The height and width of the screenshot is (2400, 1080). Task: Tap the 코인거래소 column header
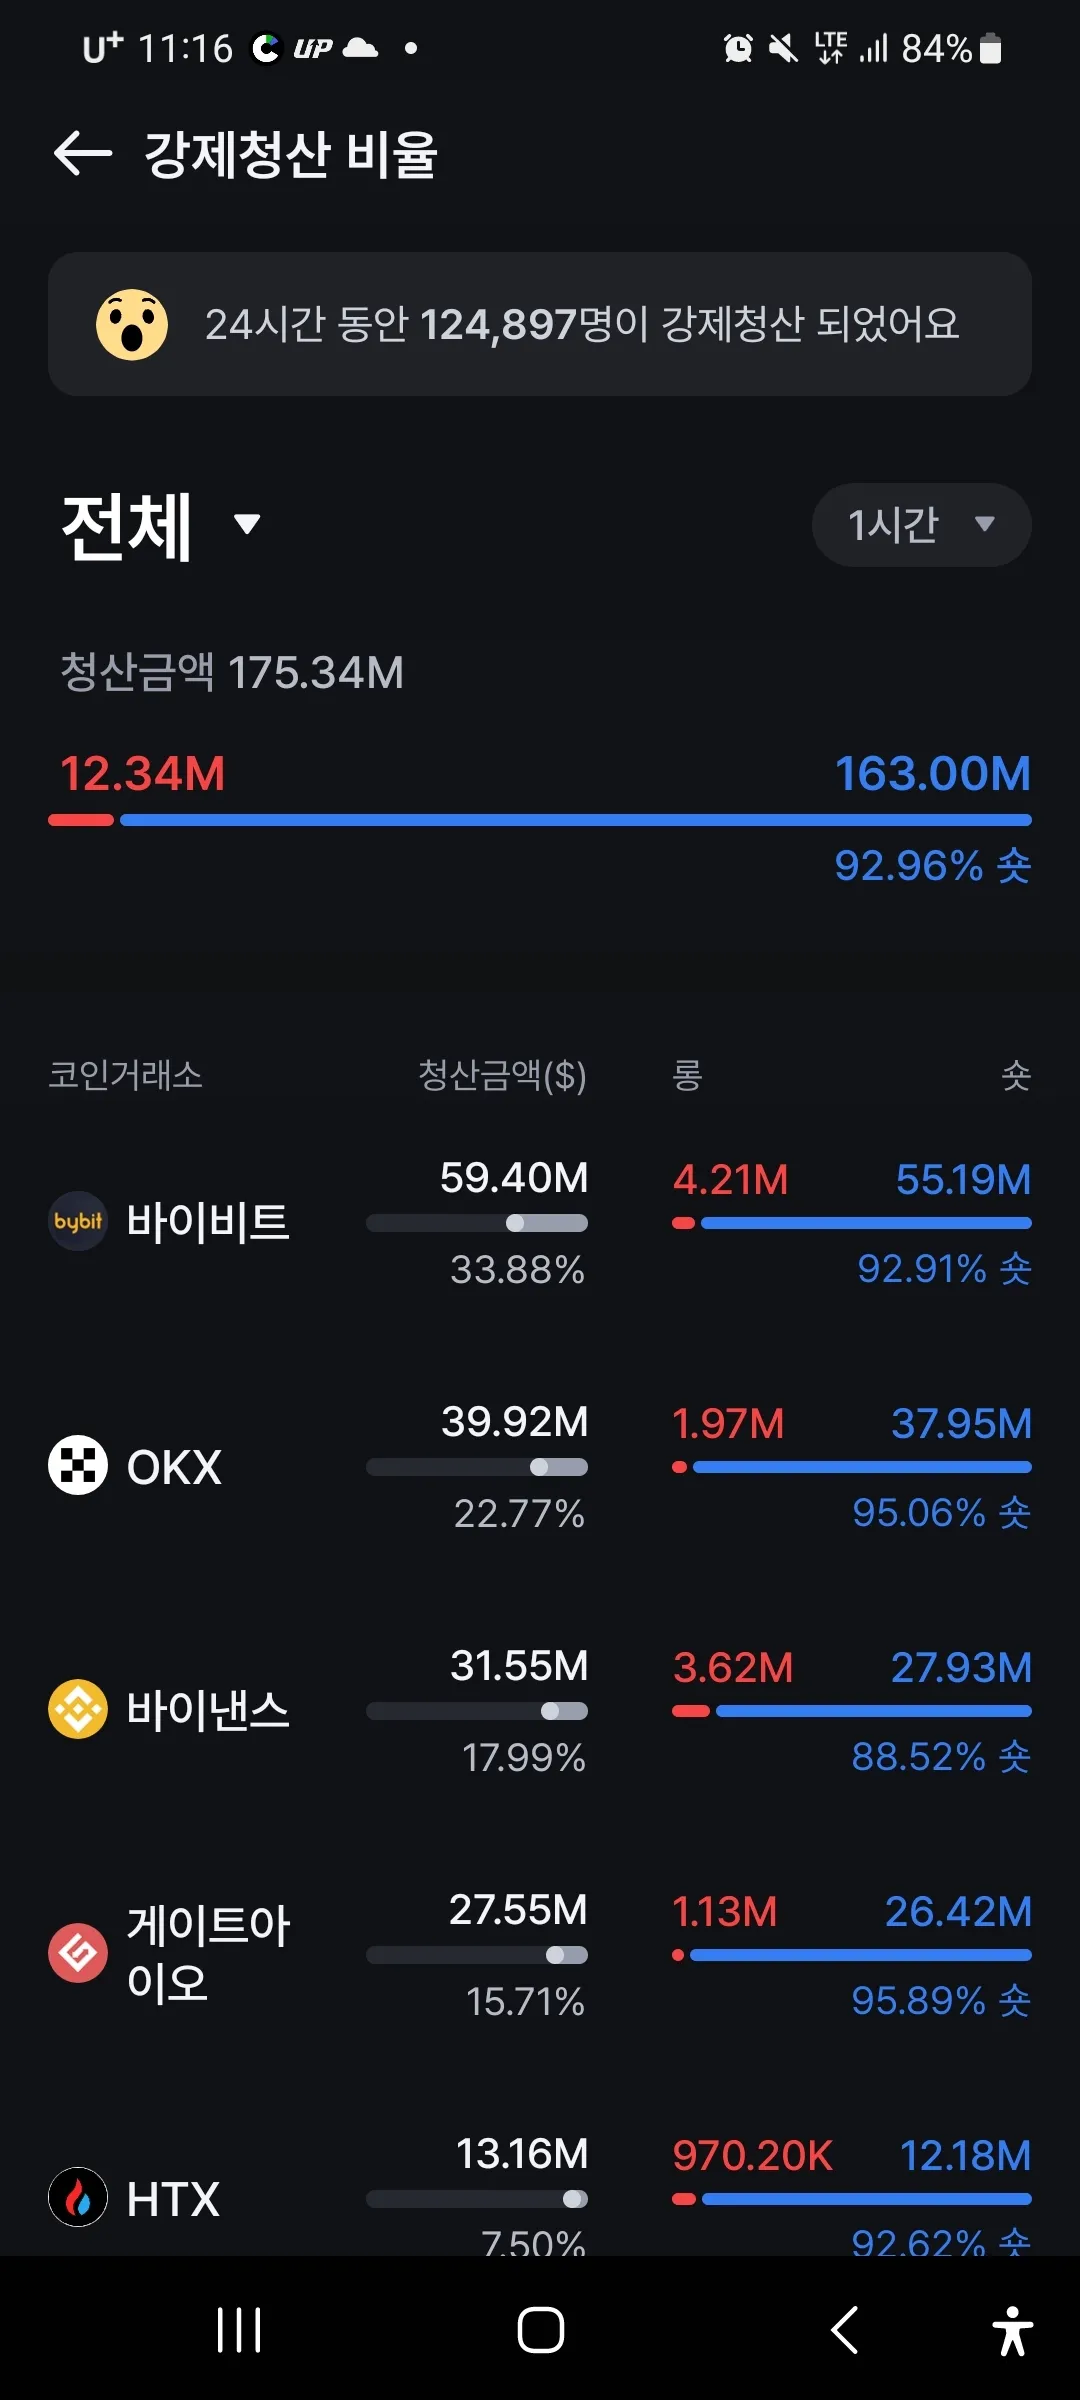click(x=126, y=1076)
